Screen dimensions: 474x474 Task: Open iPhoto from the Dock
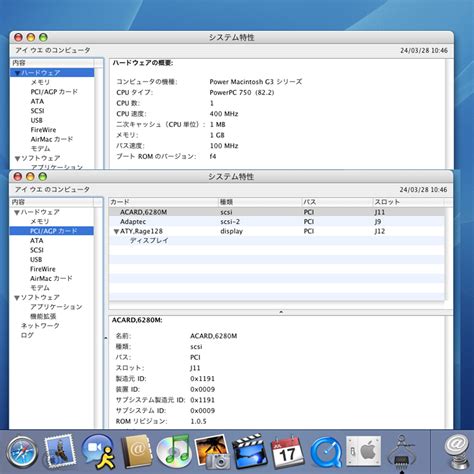pos(213,452)
